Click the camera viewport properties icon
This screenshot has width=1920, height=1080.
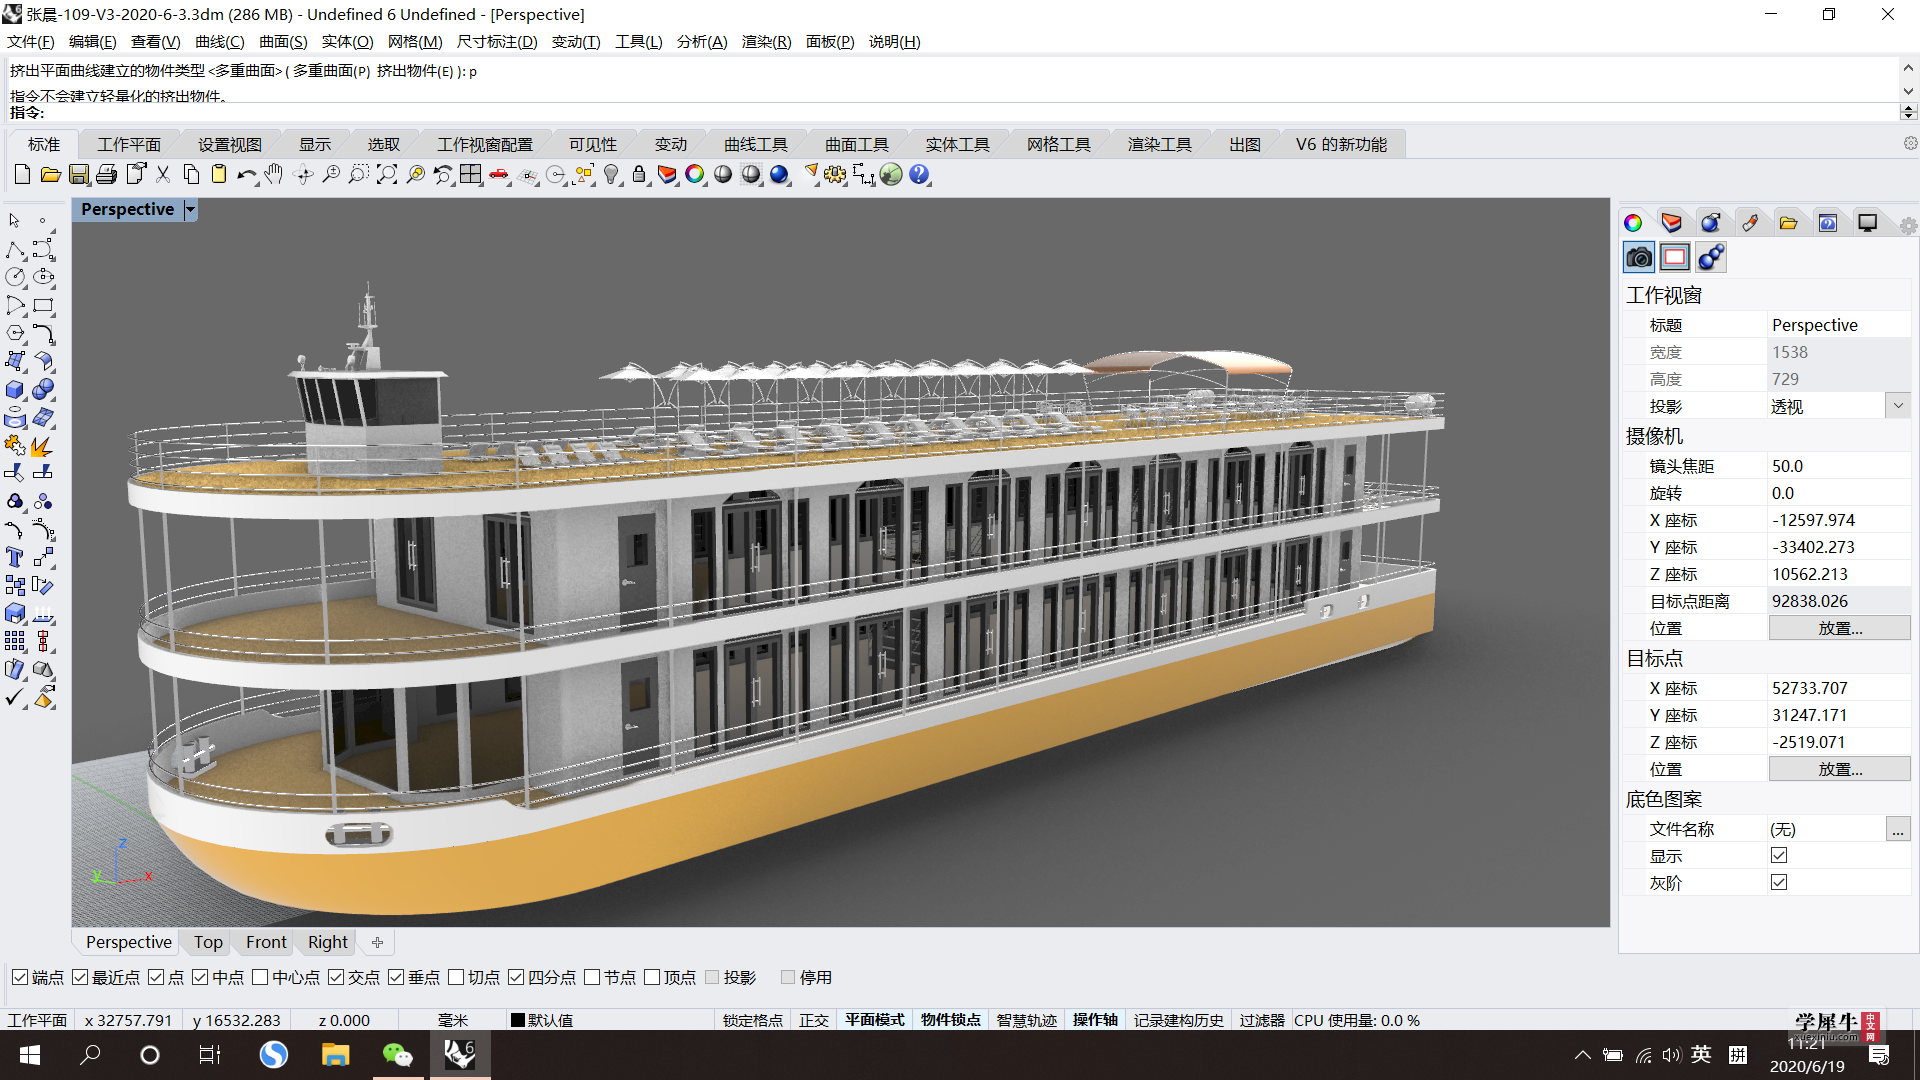(1639, 258)
